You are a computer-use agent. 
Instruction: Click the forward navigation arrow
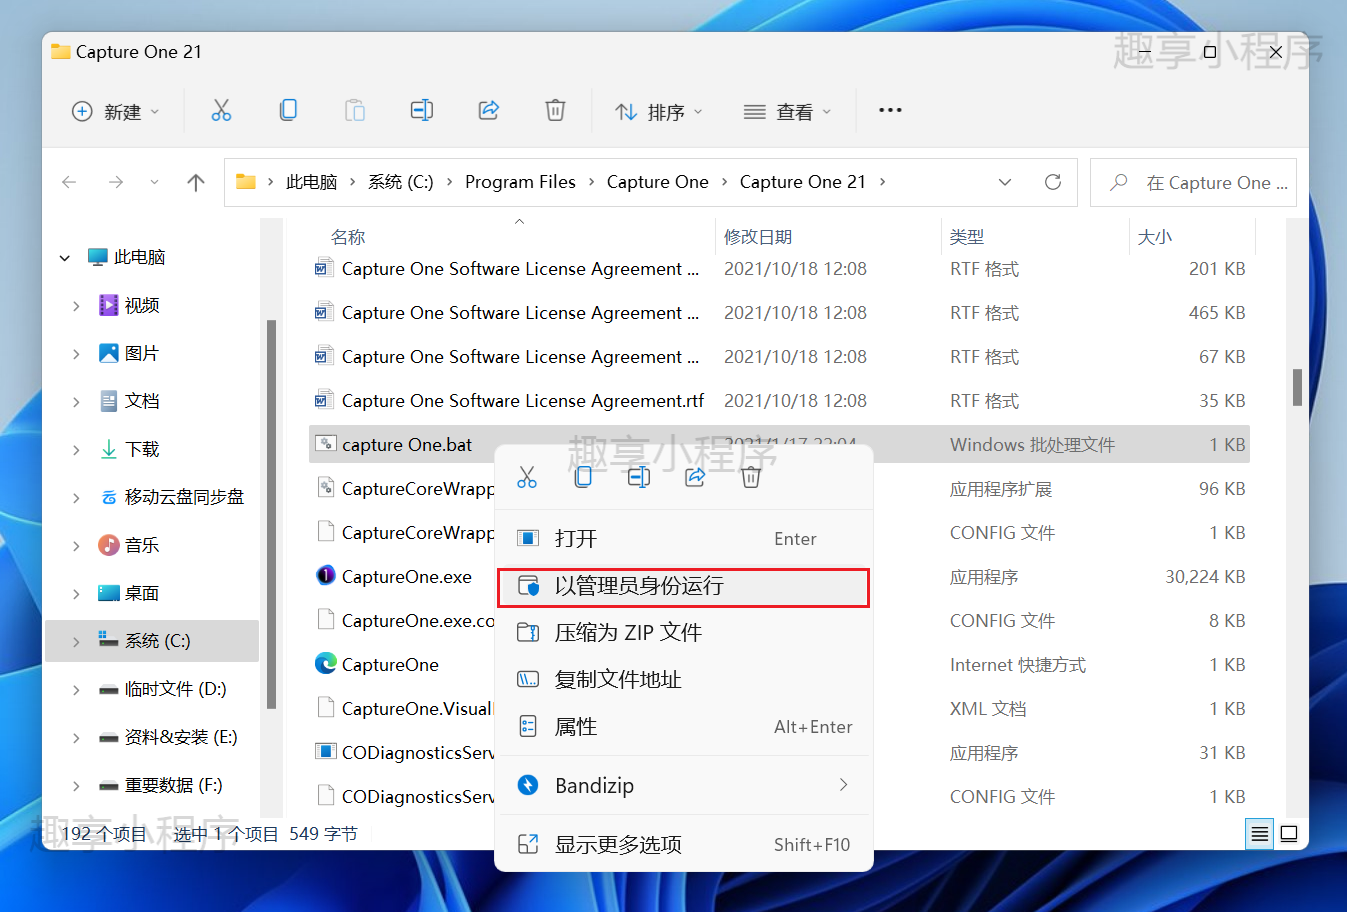(x=116, y=182)
